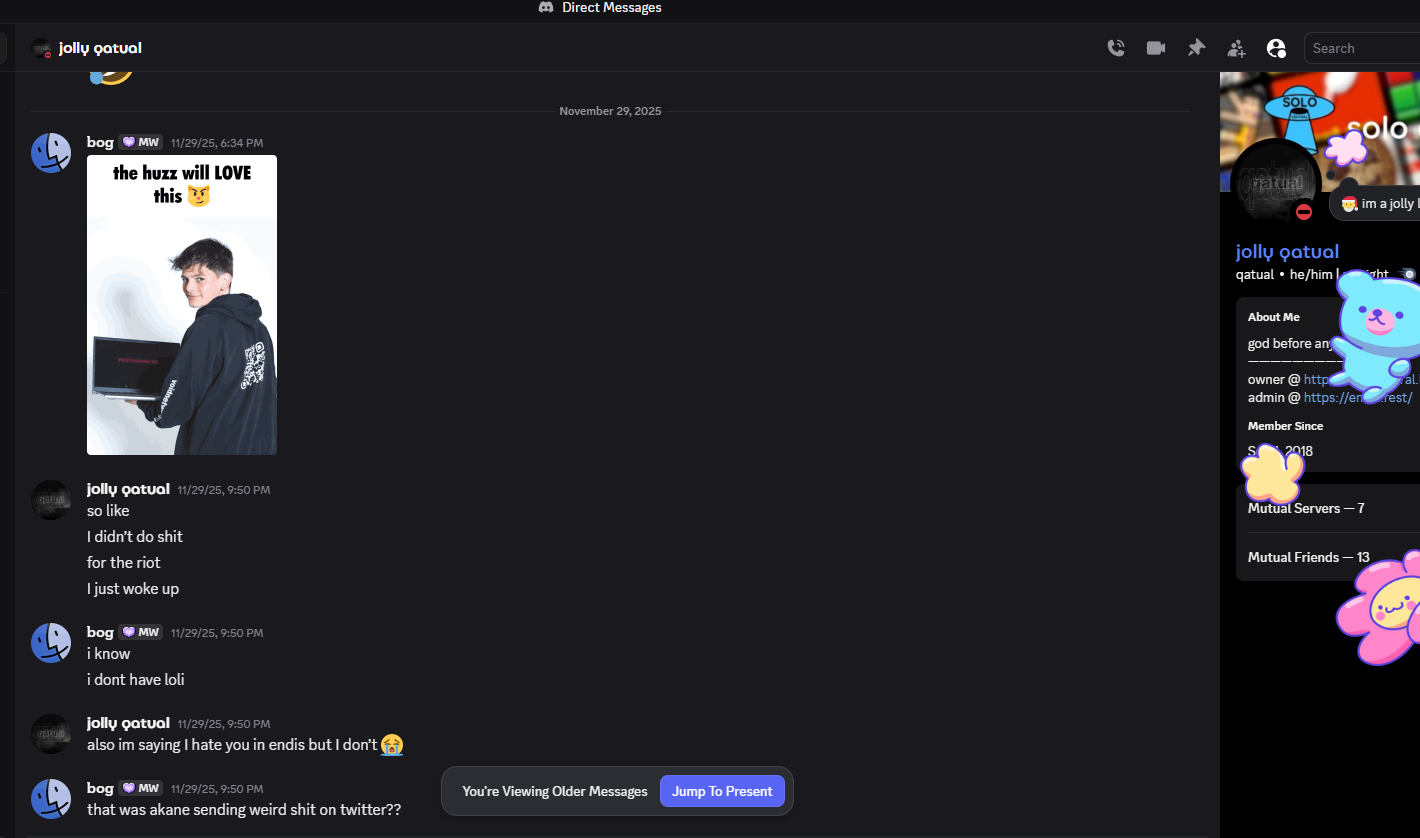Click jolly qatual's name in the chat header
The height and width of the screenshot is (838, 1420).
click(x=100, y=48)
